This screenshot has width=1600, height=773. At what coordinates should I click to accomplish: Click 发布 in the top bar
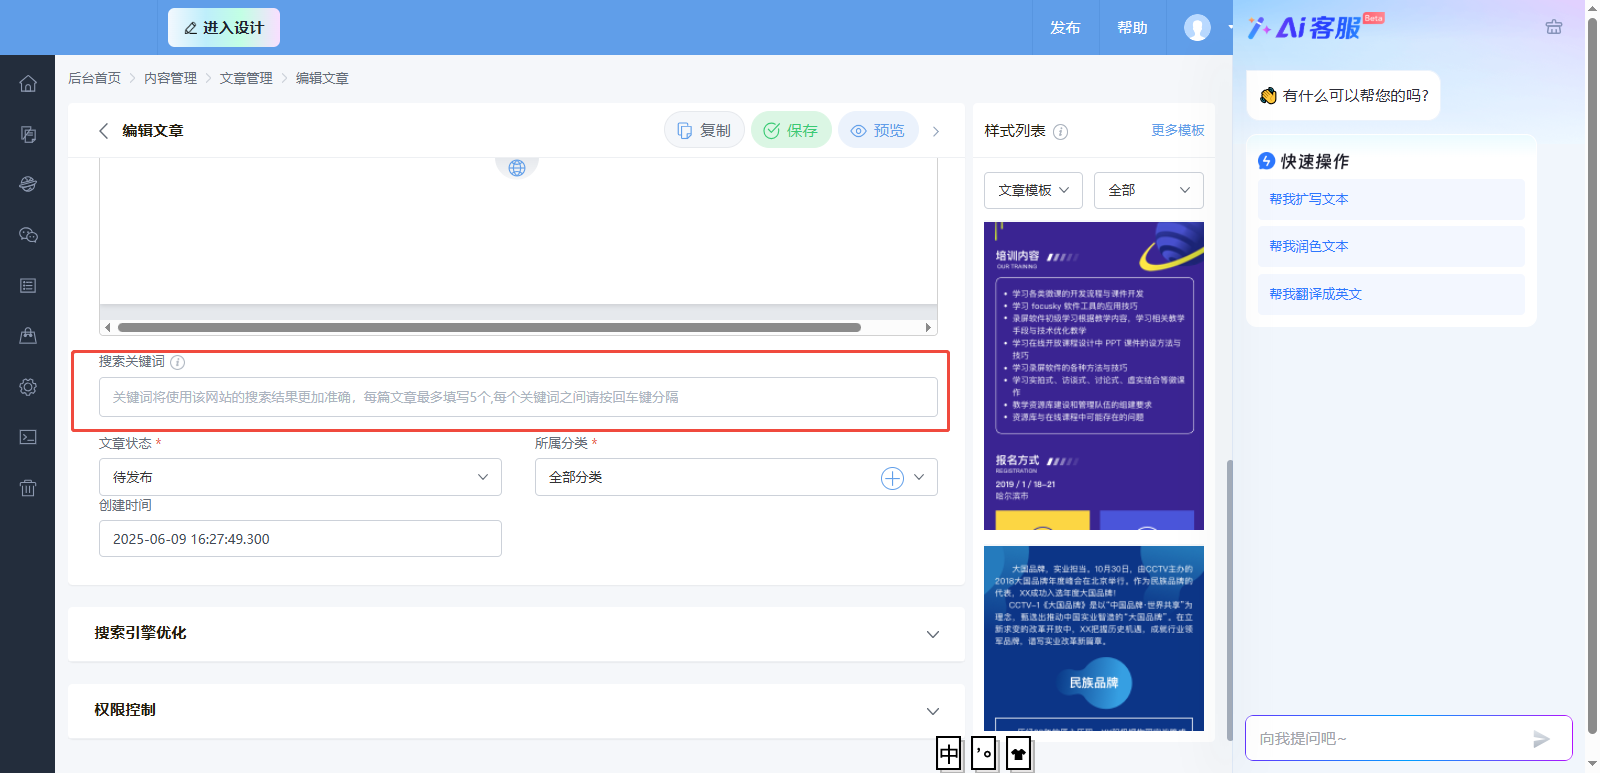1065,28
